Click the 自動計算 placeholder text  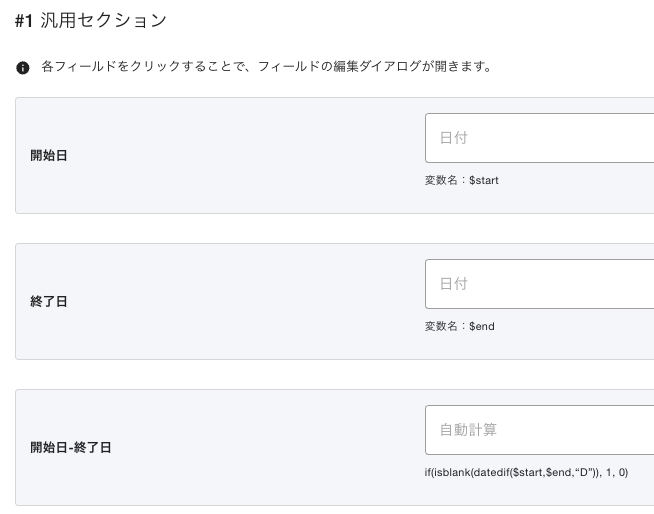[x=468, y=430]
